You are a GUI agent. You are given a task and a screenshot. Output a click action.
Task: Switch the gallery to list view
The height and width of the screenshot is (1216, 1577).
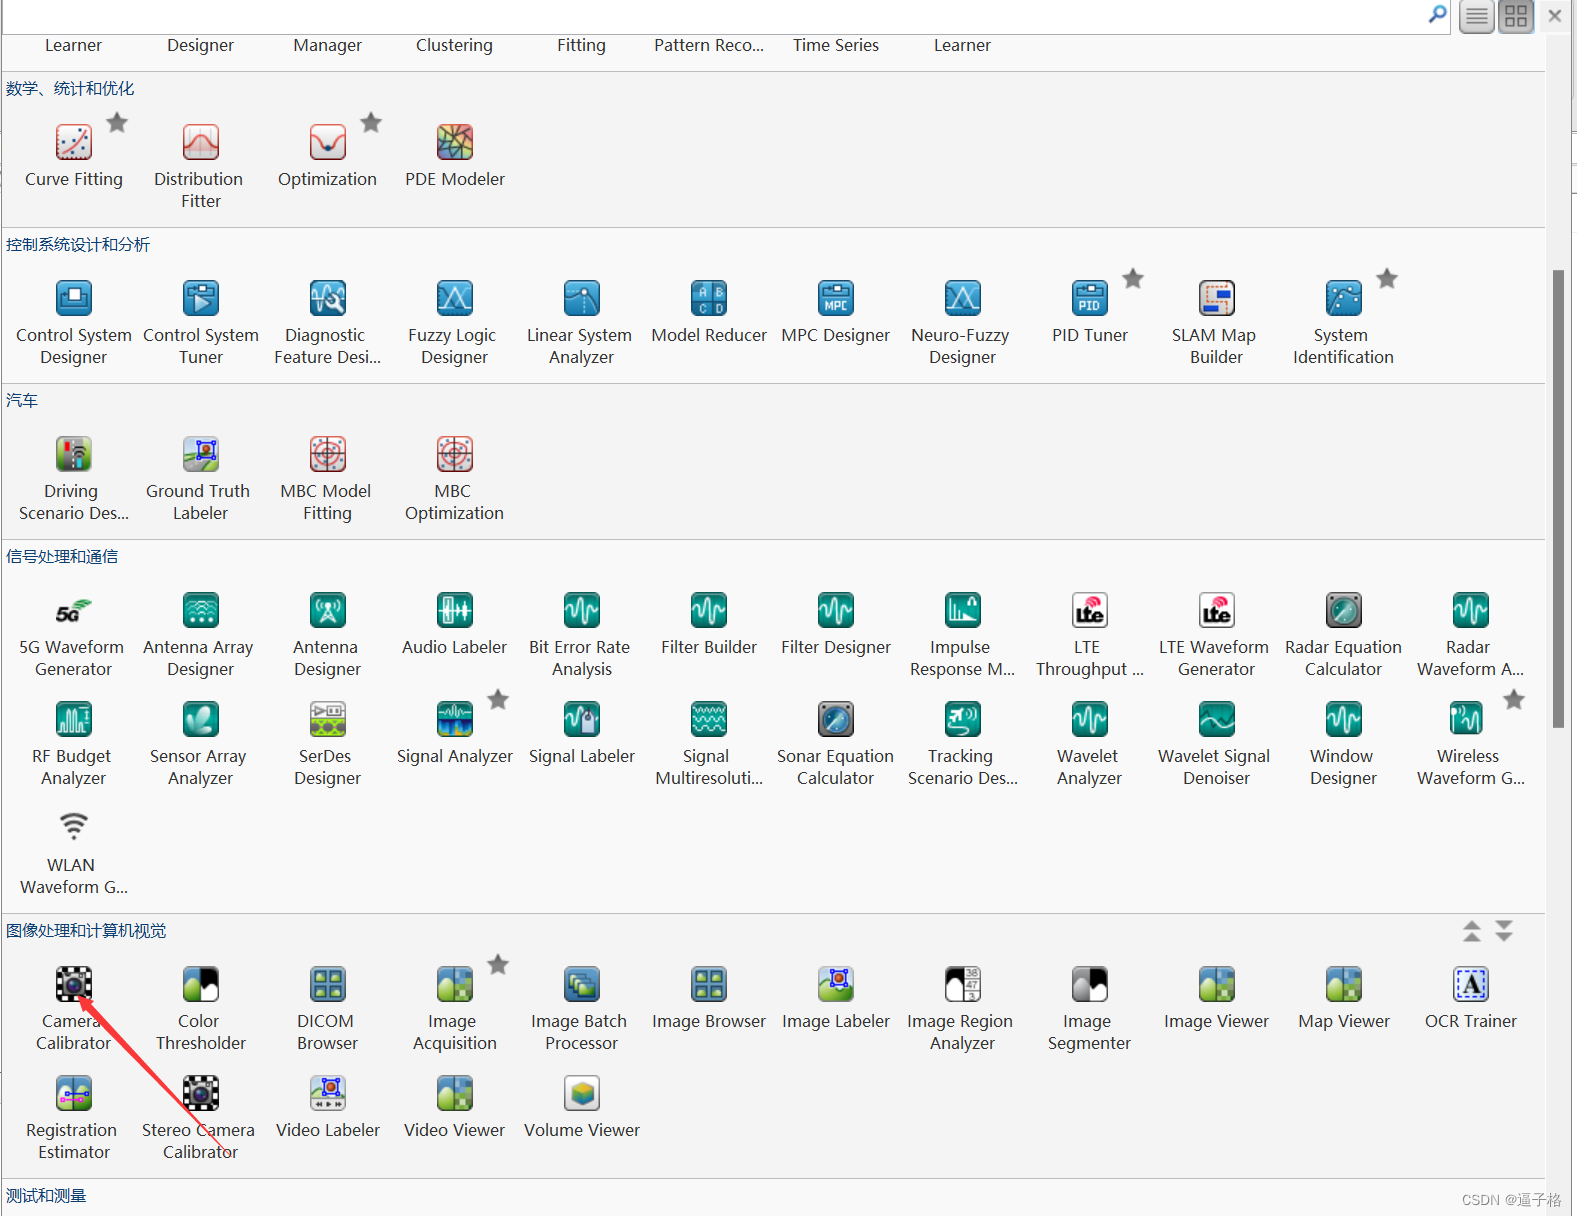(x=1477, y=16)
